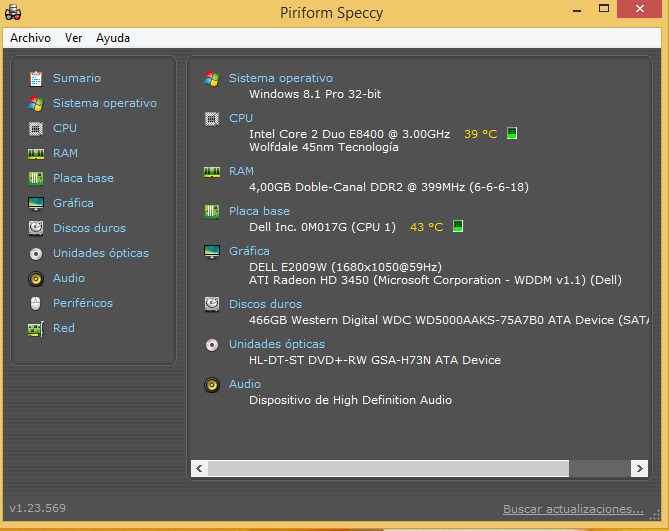Click the Gráfica monitor icon in sidebar
This screenshot has height=531, width=669.
coord(36,203)
